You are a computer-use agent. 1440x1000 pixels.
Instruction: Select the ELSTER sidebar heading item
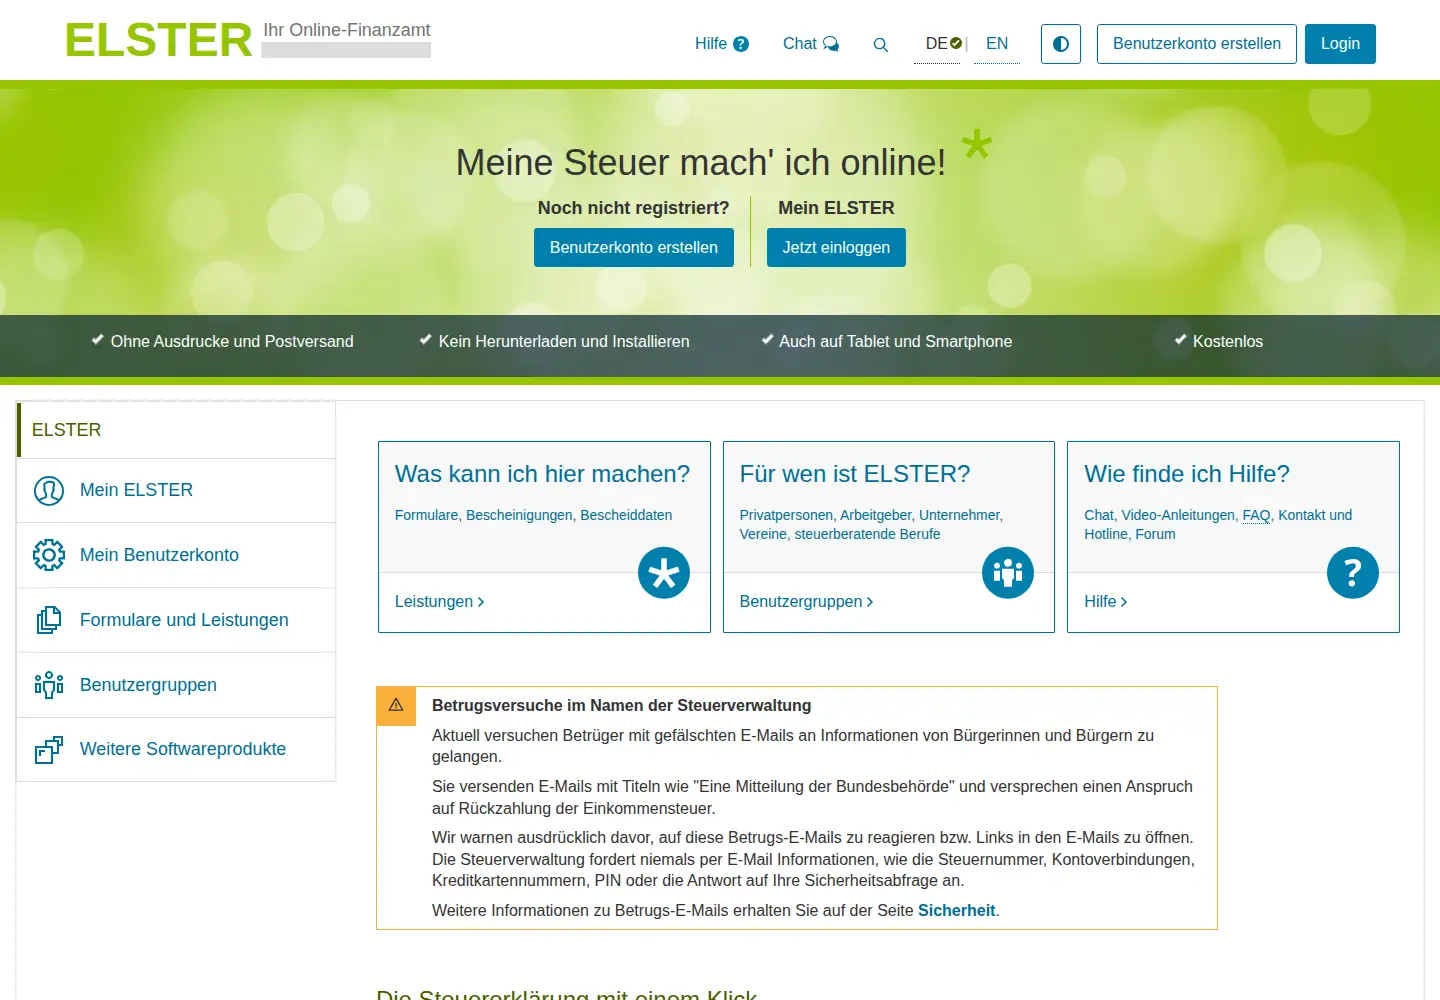pyautogui.click(x=176, y=430)
